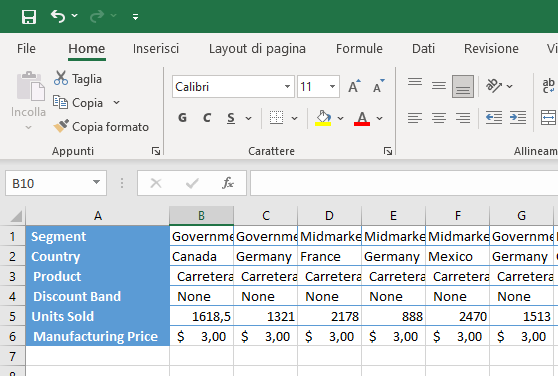Apply cell borders icon
Image resolution: width=558 pixels, height=376 pixels.
pyautogui.click(x=277, y=118)
